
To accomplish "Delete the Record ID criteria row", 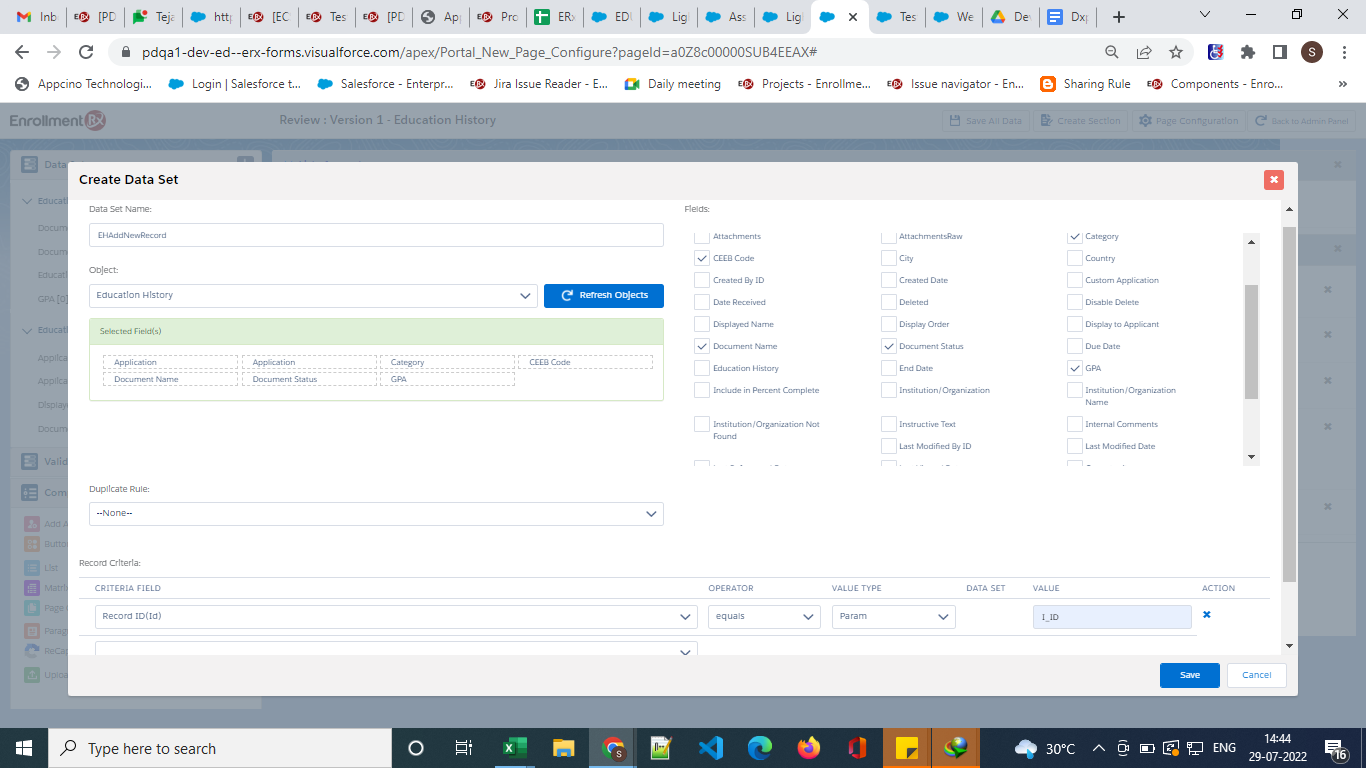I will (x=1206, y=615).
